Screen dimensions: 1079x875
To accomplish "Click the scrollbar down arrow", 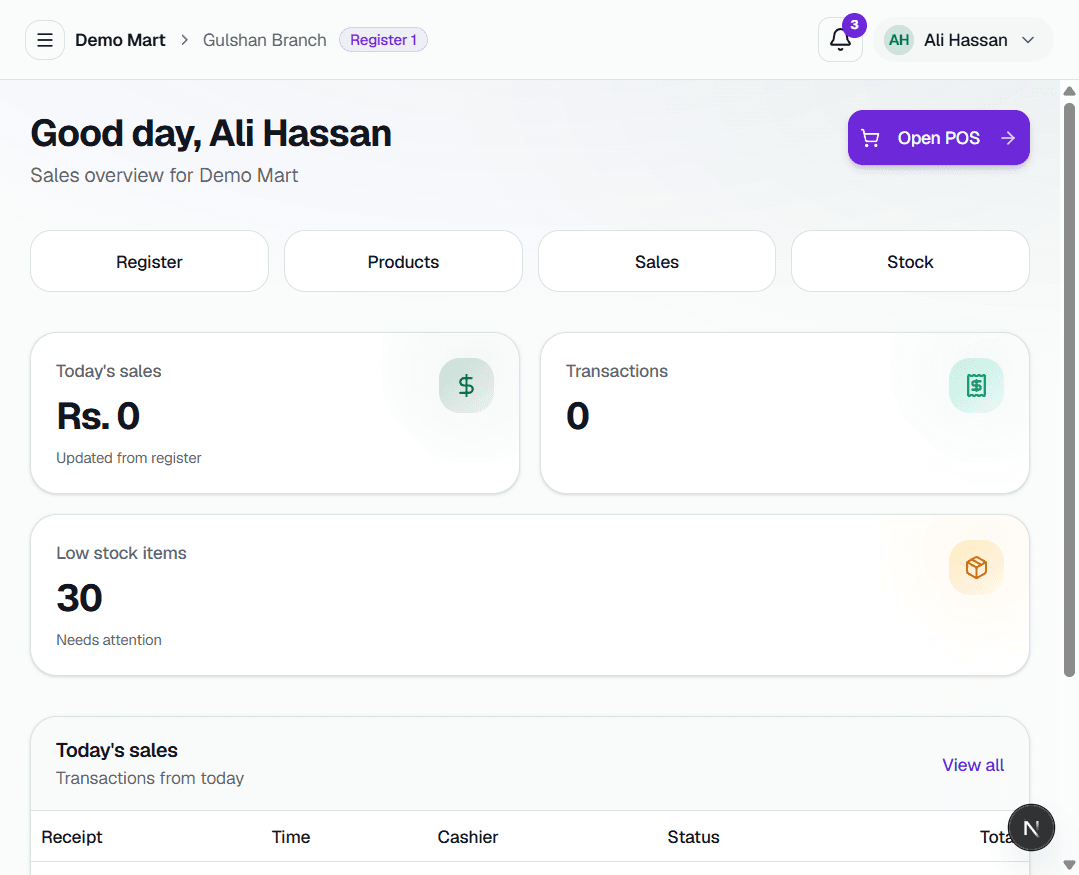I will [1069, 865].
